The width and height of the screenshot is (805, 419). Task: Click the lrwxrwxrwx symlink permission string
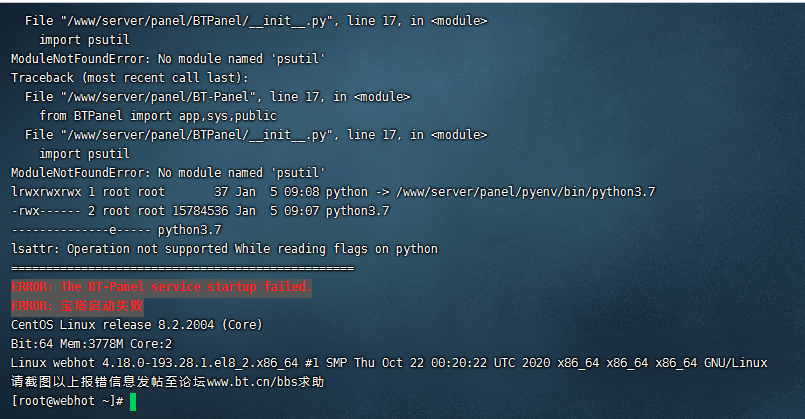pos(46,192)
